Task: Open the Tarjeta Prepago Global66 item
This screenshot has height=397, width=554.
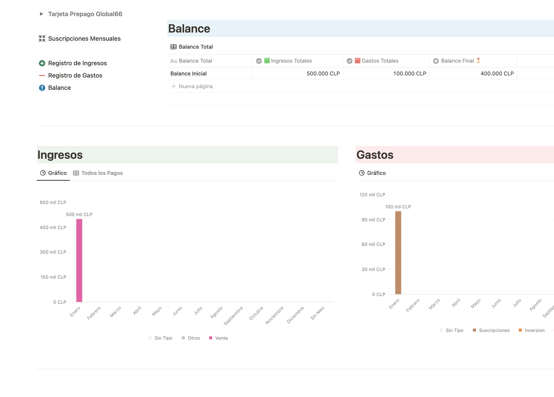Action: click(85, 14)
